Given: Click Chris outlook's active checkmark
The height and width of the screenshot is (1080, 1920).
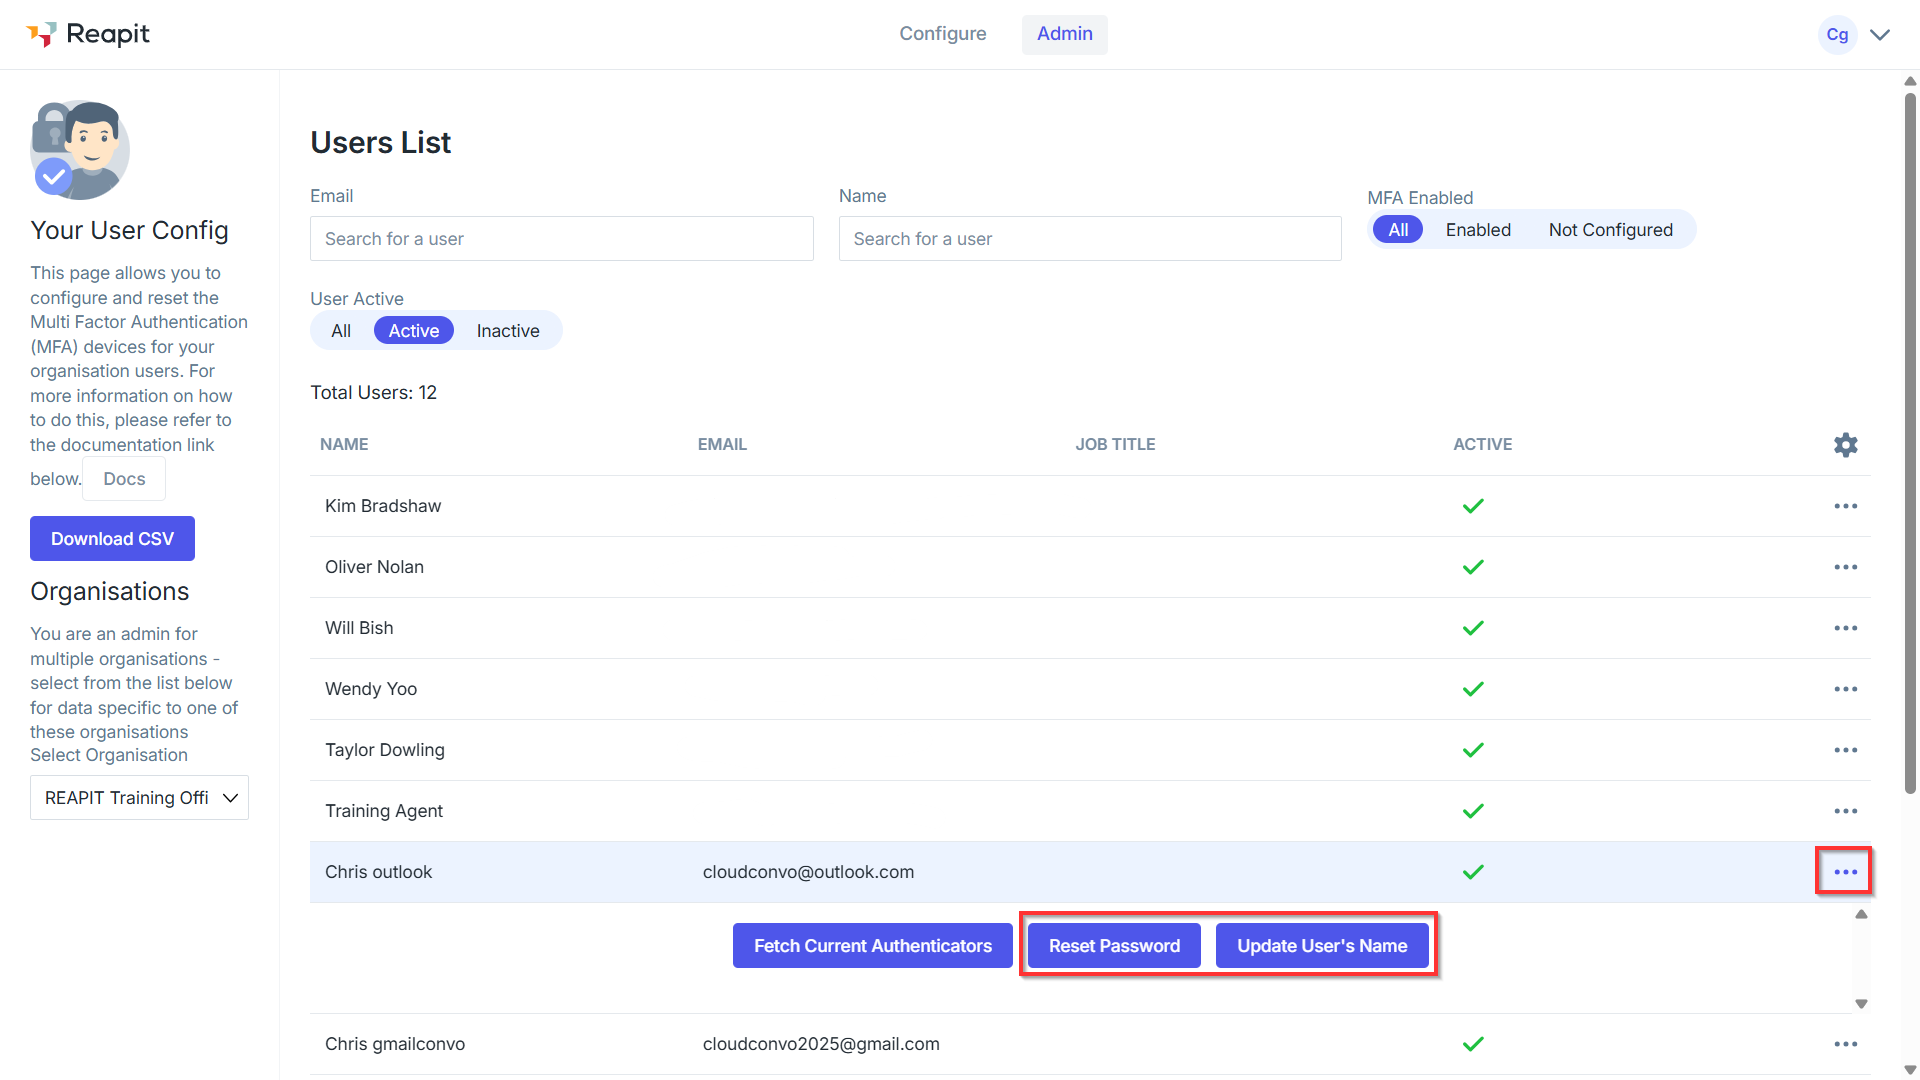Looking at the screenshot, I should [x=1473, y=872].
